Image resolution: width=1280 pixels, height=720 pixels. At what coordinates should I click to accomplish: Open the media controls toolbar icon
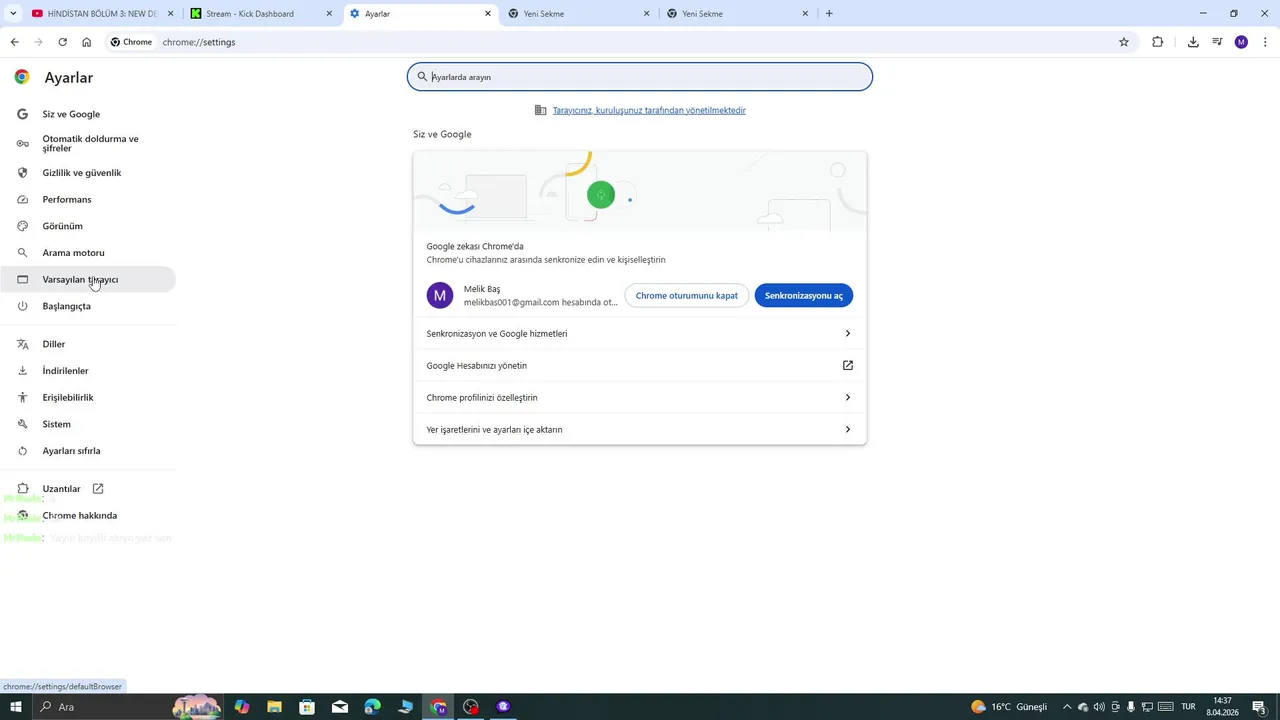[1217, 42]
